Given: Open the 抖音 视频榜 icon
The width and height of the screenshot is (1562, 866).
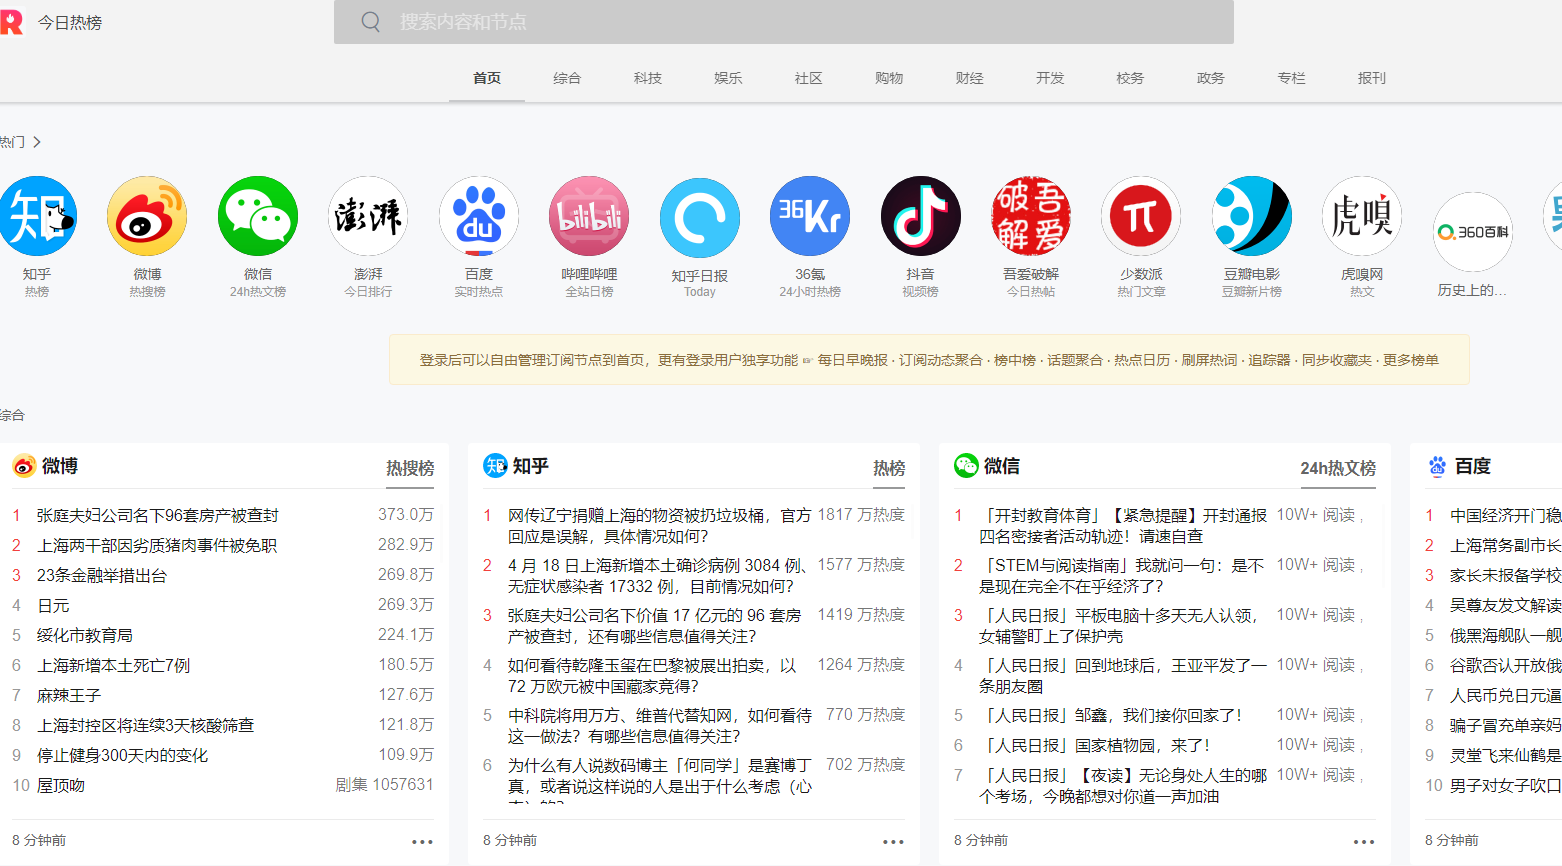Looking at the screenshot, I should [x=921, y=216].
